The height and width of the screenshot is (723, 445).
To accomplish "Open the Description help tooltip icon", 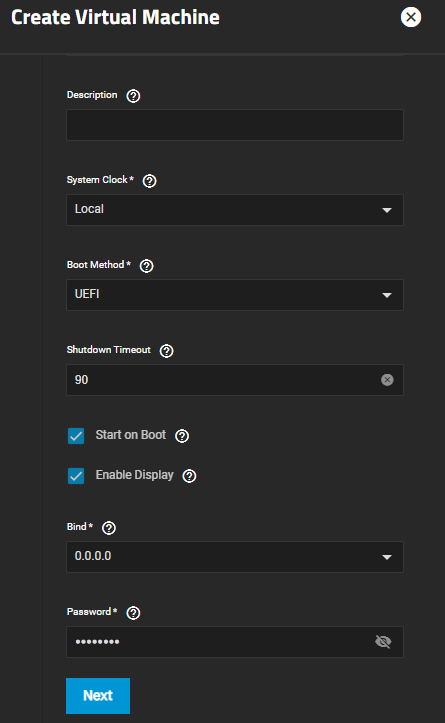I will (x=133, y=96).
